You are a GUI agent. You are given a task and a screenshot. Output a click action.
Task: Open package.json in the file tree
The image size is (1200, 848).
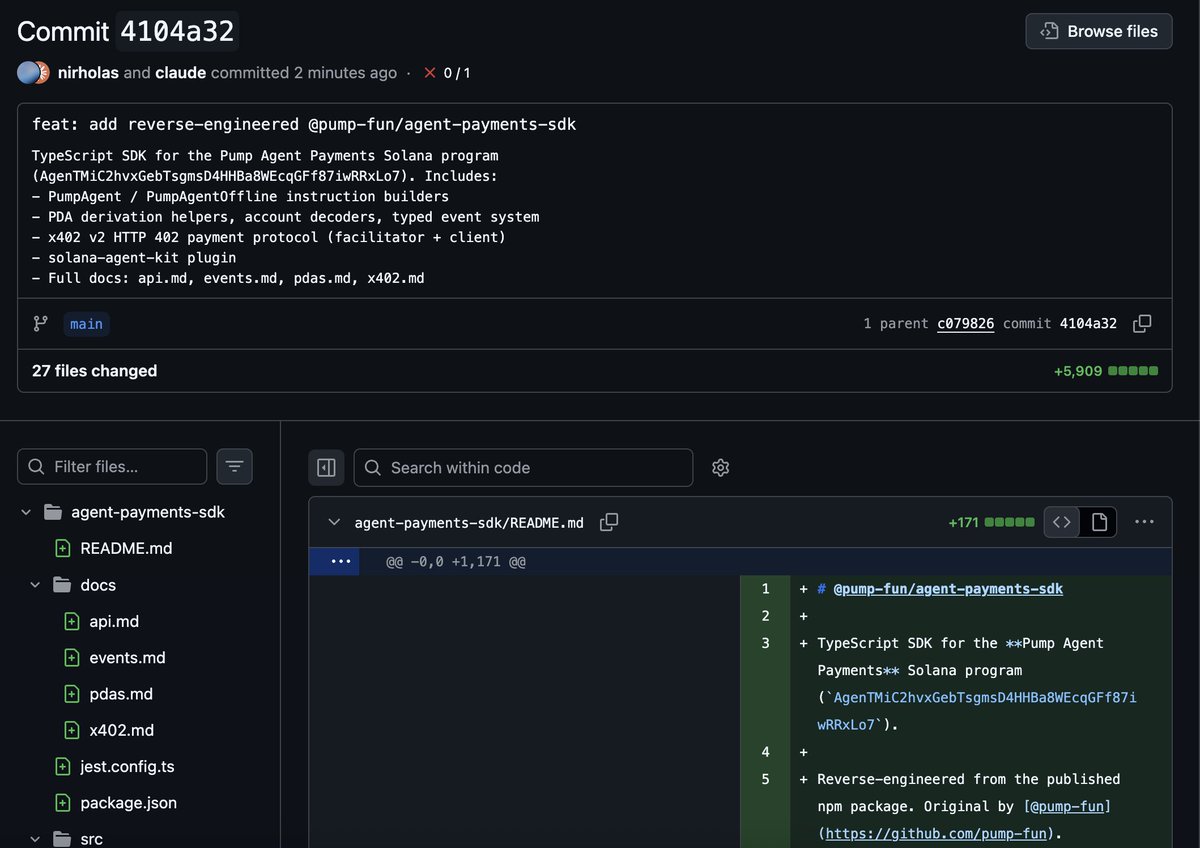click(x=129, y=803)
